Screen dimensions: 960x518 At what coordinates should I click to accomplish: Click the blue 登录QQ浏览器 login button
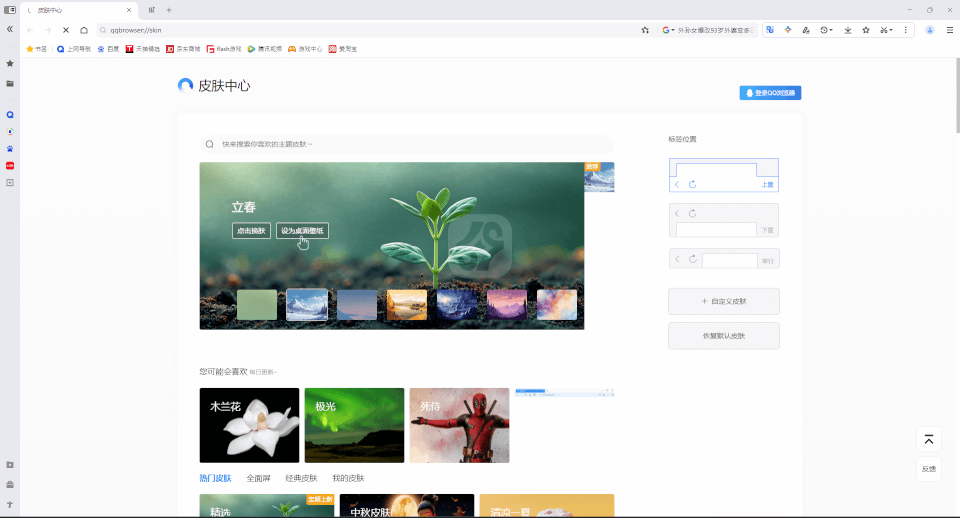(x=770, y=92)
